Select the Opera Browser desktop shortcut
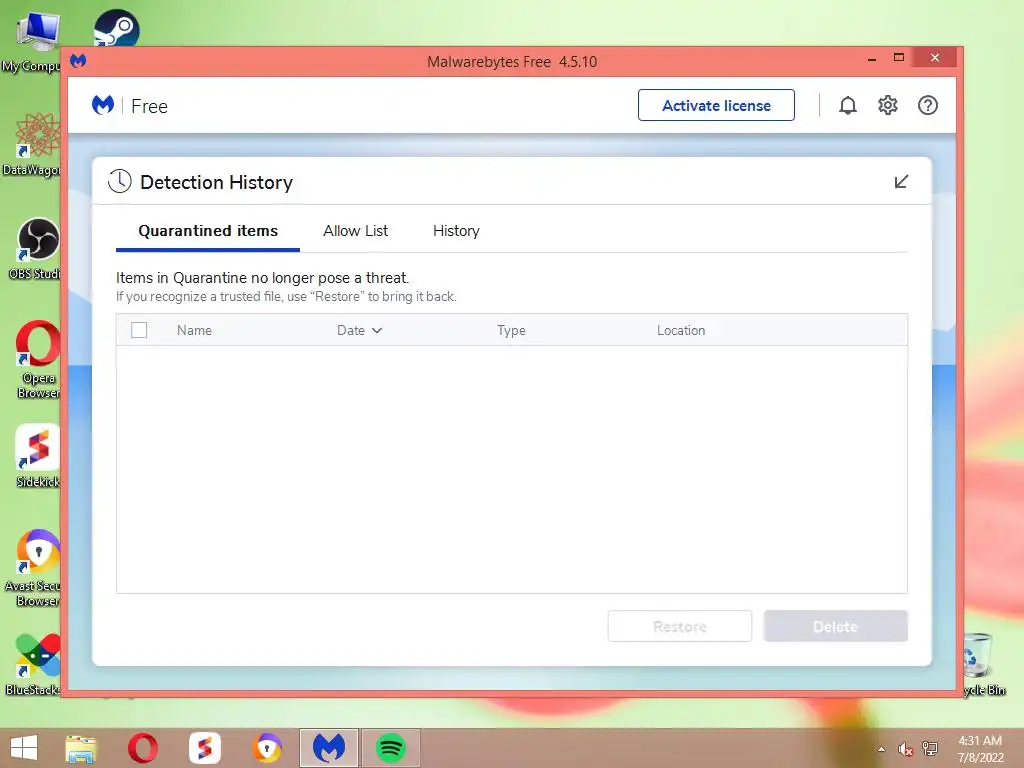Screen dimensions: 1024x768 tap(37, 360)
